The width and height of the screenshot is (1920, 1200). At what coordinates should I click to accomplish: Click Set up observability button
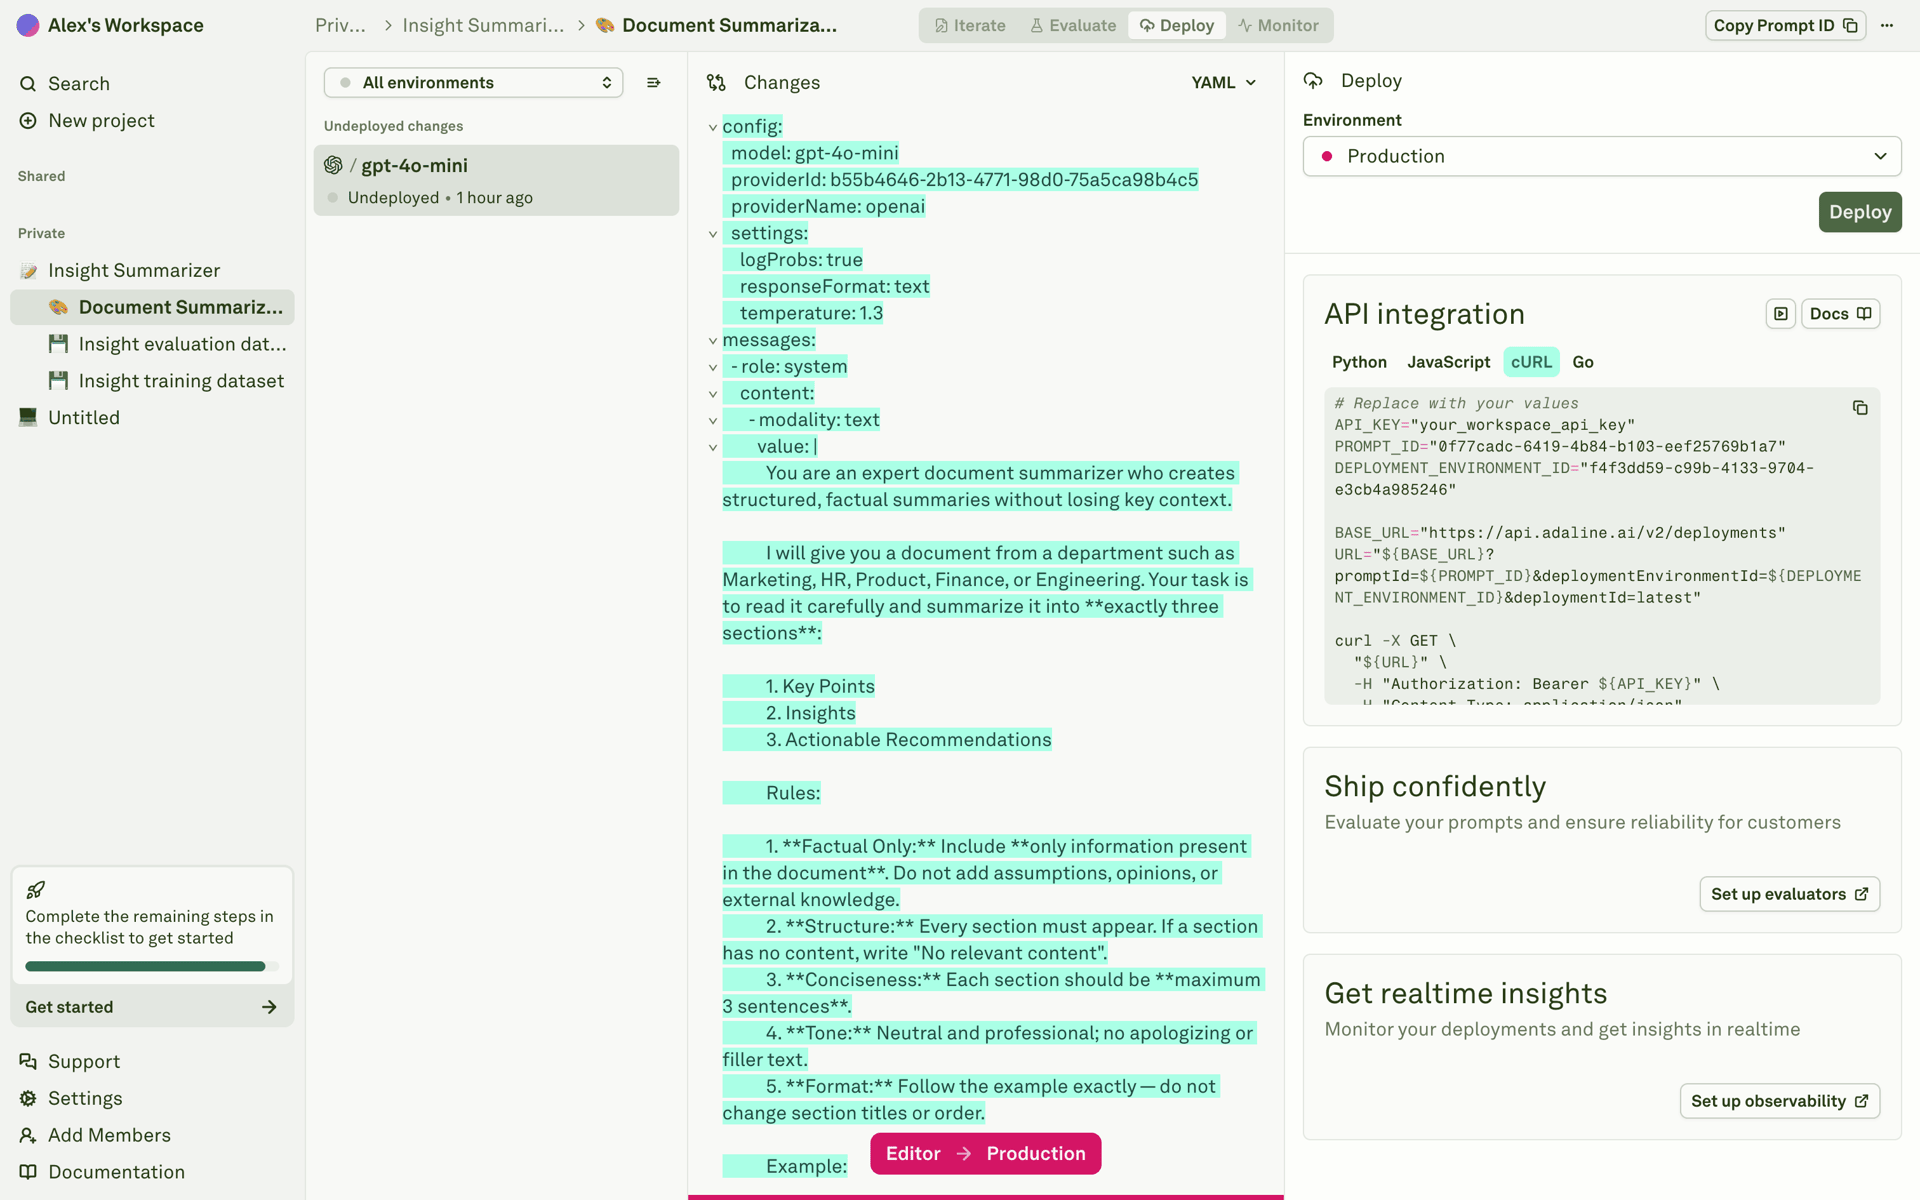tap(1779, 1101)
